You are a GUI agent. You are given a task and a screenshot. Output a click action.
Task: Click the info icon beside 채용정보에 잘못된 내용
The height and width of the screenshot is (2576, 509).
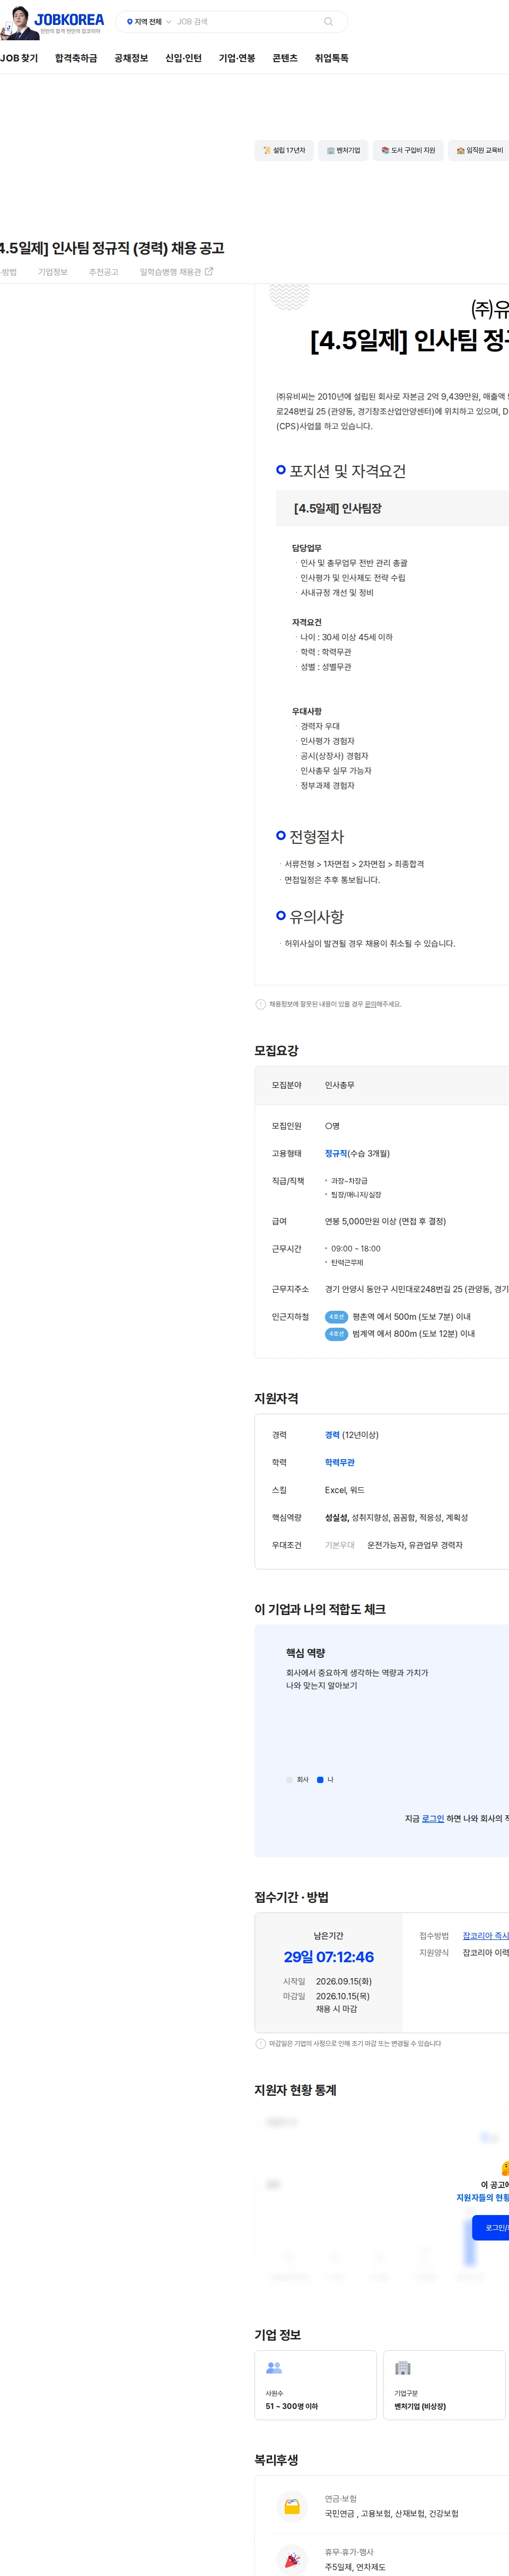pyautogui.click(x=260, y=1004)
